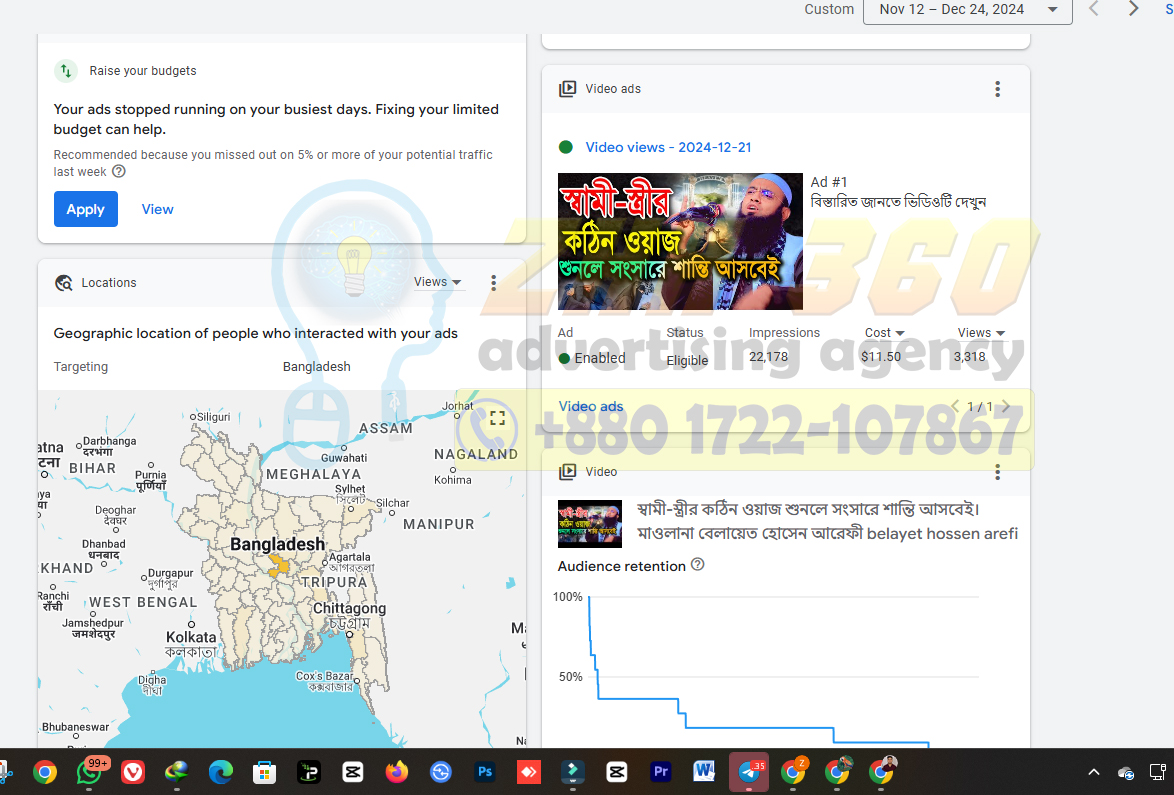
Task: Click the Locations card icon
Action: point(64,283)
